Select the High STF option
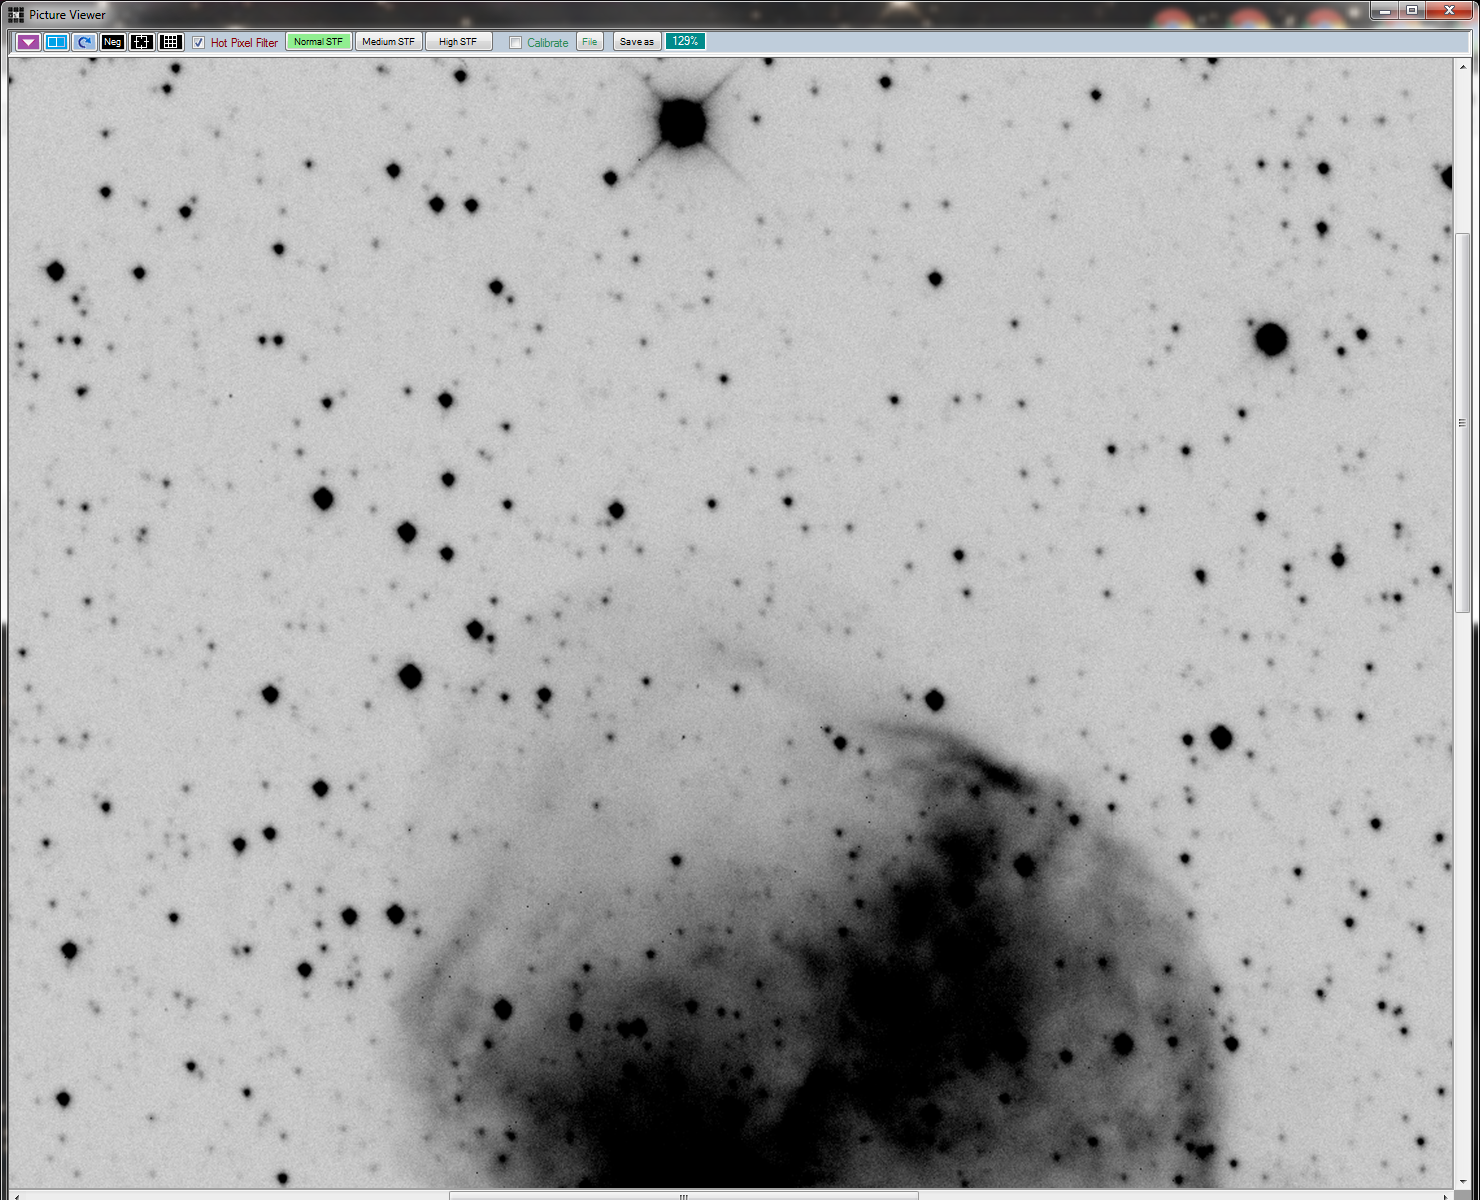1480x1200 pixels. pos(458,41)
